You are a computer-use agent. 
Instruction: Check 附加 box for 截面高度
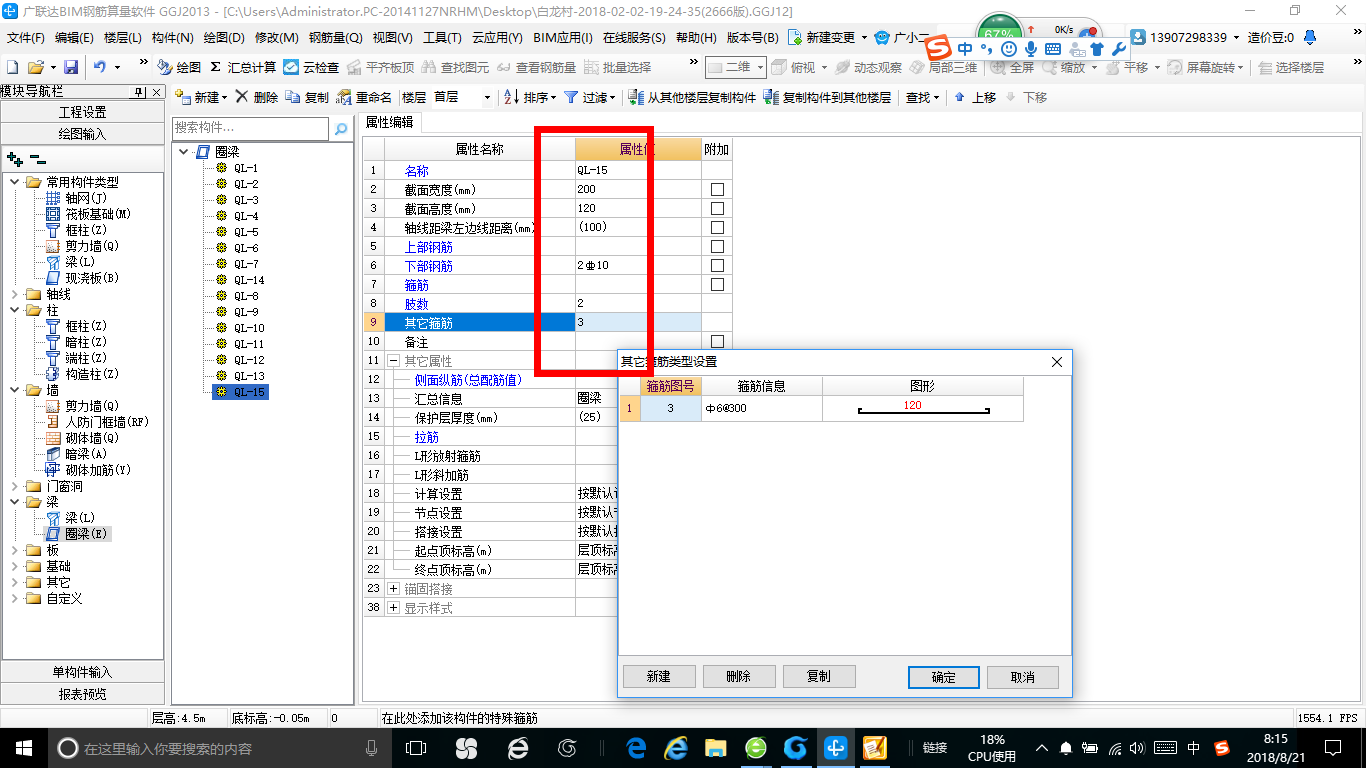coord(717,208)
